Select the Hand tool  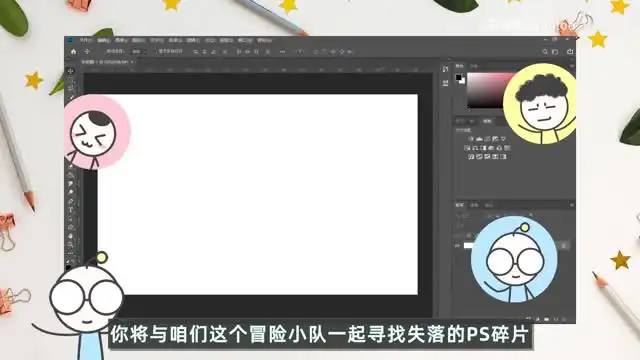tap(71, 236)
